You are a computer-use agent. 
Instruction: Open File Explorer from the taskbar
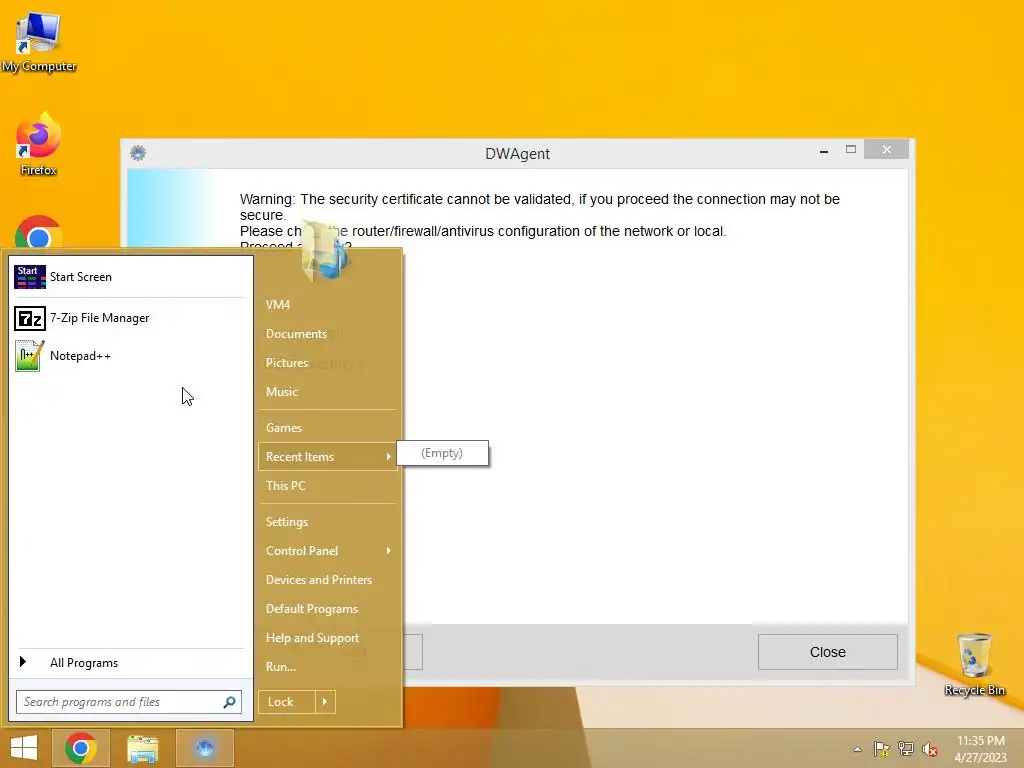click(143, 748)
